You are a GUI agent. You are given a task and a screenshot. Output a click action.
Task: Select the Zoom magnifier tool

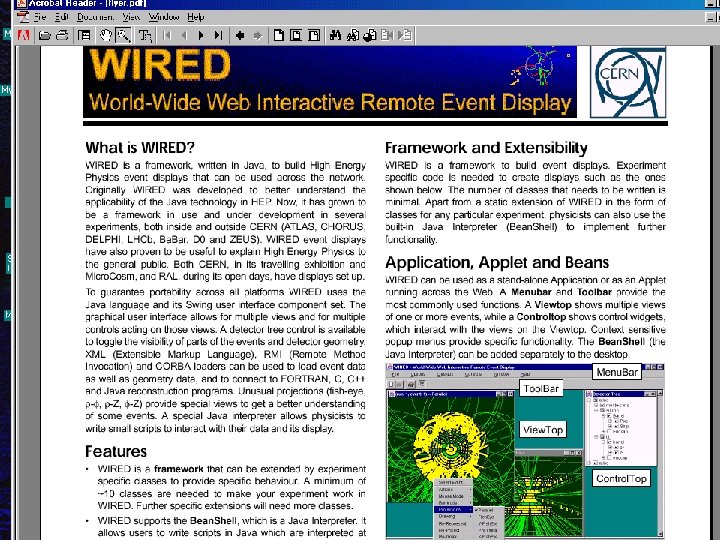(123, 35)
